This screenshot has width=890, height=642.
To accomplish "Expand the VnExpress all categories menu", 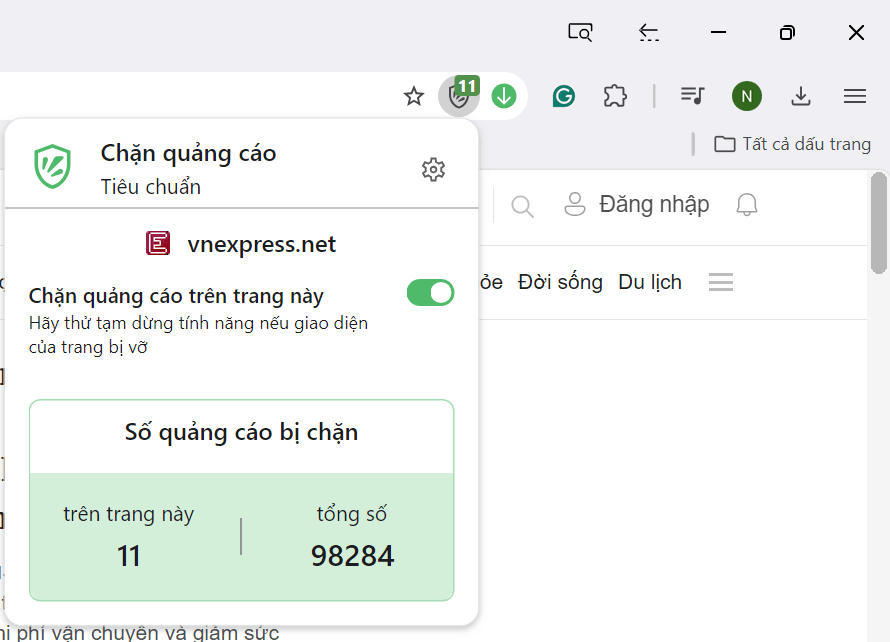I will click(x=721, y=282).
